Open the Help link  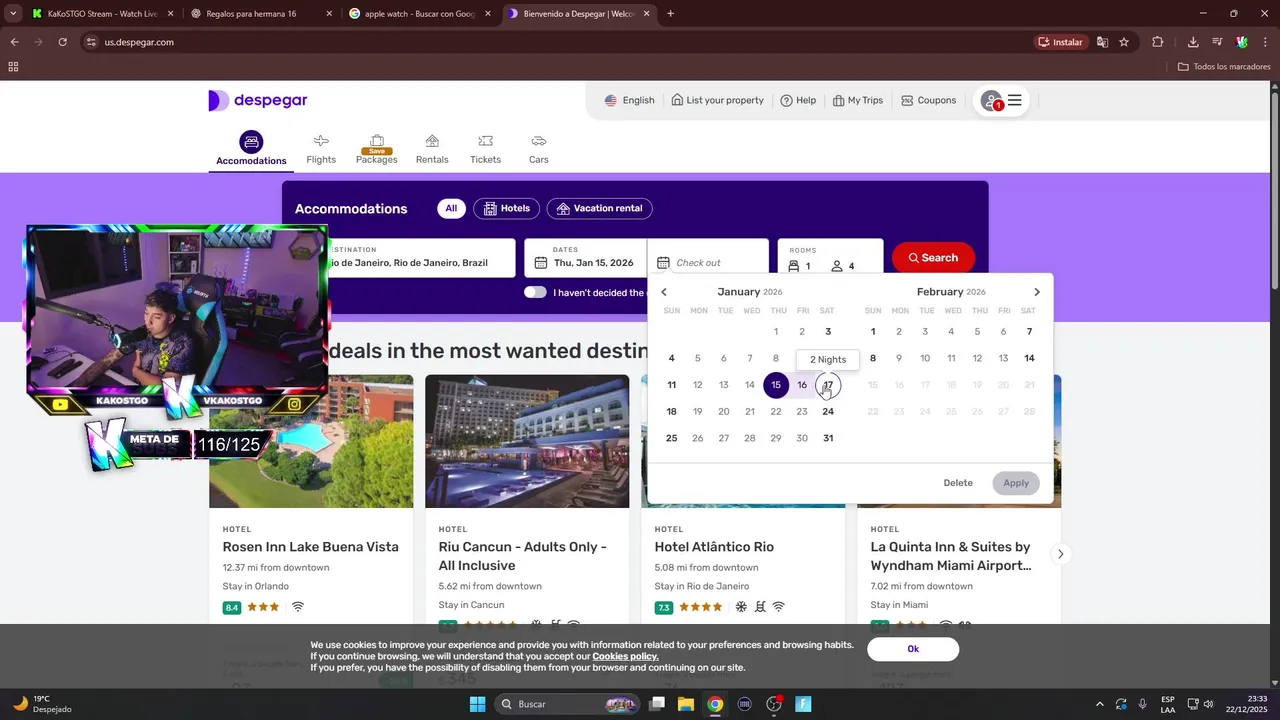(x=798, y=100)
